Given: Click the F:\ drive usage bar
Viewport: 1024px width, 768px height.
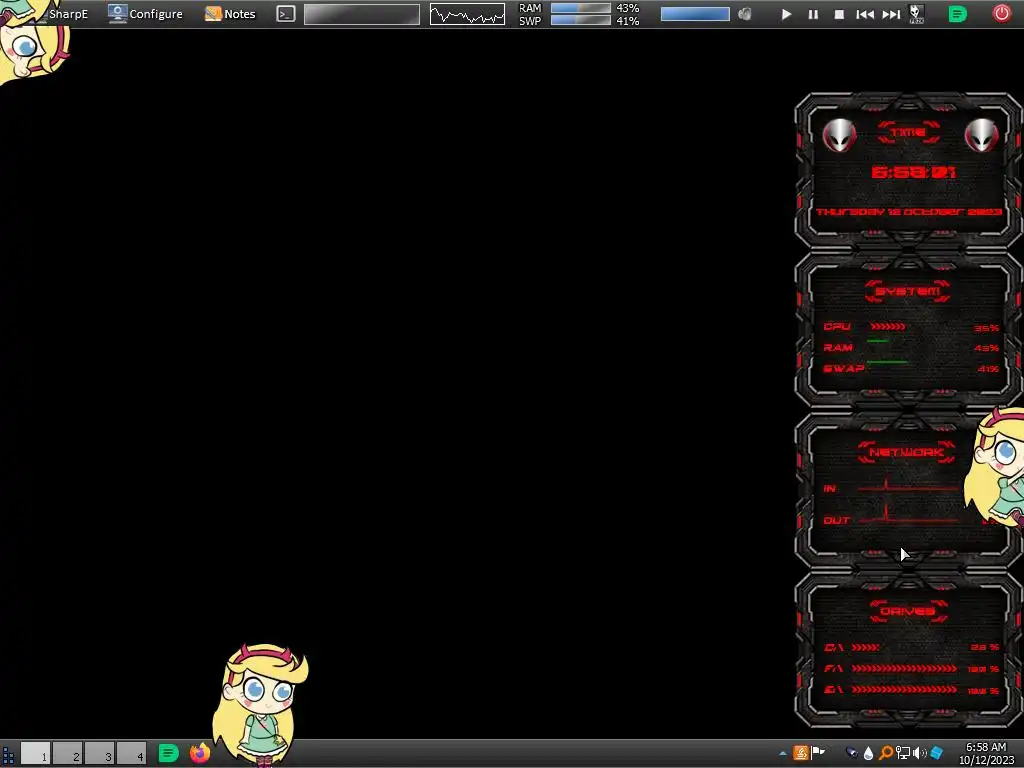Looking at the screenshot, I should click(904, 668).
